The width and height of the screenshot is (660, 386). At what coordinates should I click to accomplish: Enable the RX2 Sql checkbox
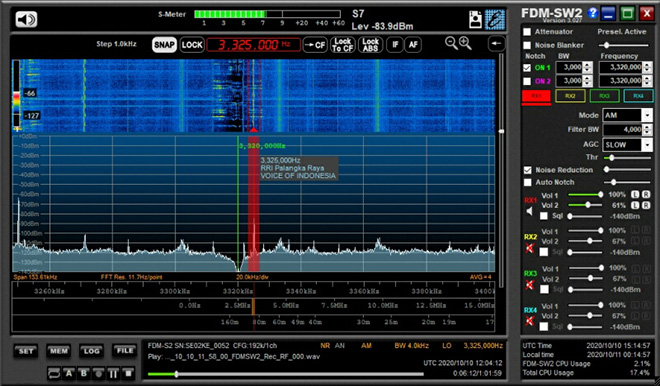click(544, 252)
